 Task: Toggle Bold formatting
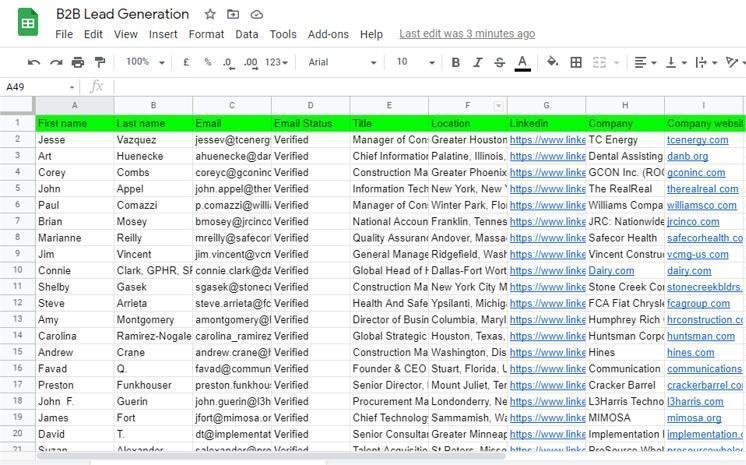coord(455,63)
